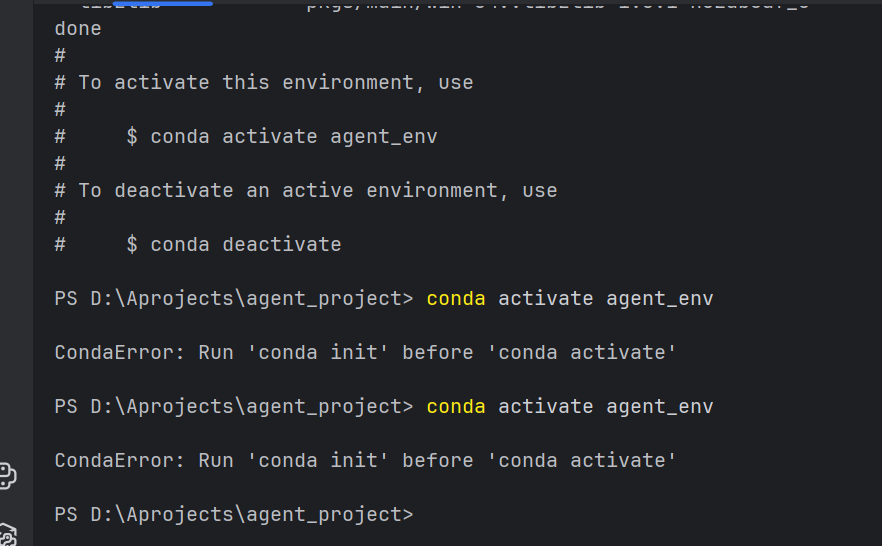This screenshot has width=882, height=546.
Task: Open the Python Packages tool window icon
Action: click(x=7, y=535)
